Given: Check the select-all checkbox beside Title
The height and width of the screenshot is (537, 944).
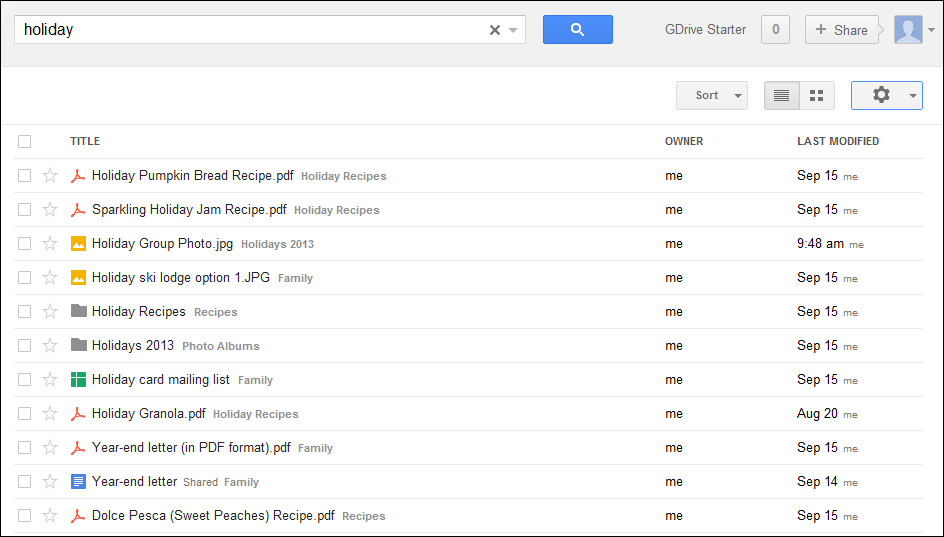Looking at the screenshot, I should coord(25,141).
